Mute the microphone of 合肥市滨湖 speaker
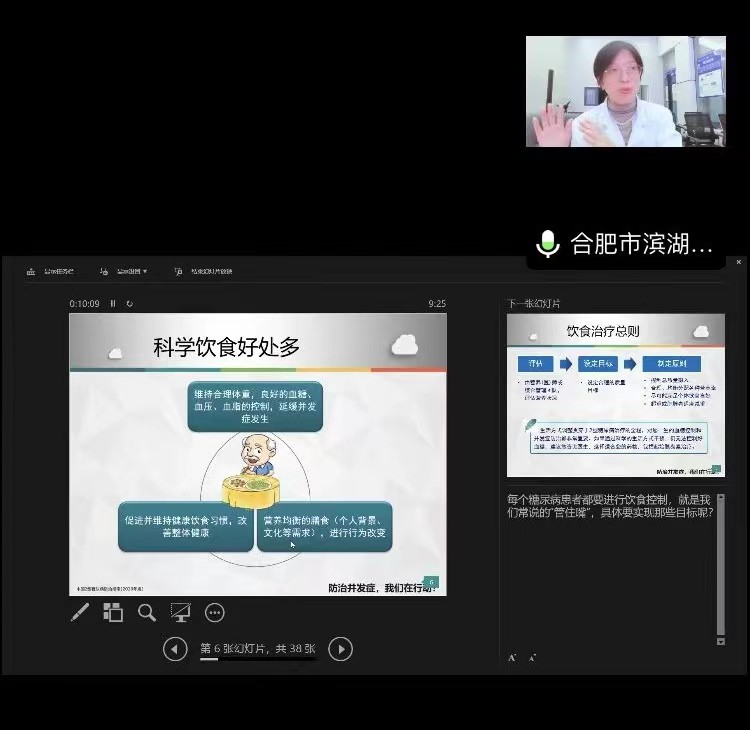Image resolution: width=750 pixels, height=730 pixels. [x=547, y=244]
